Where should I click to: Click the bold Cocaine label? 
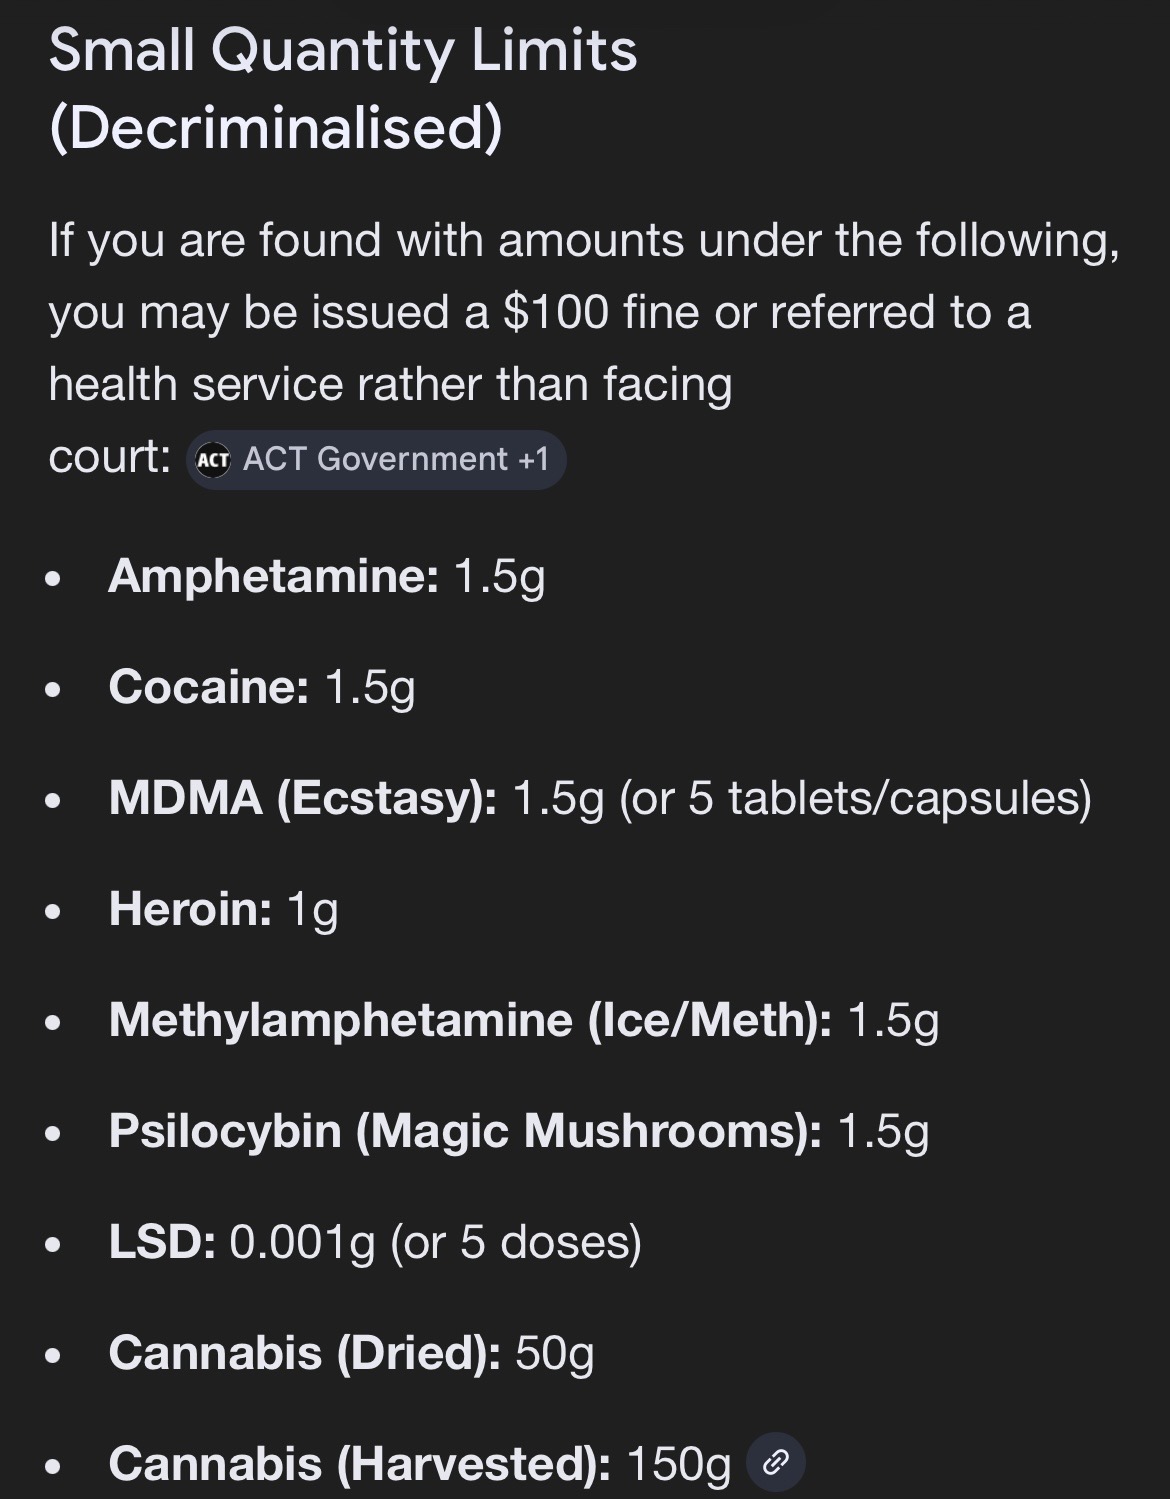pyautogui.click(x=208, y=687)
